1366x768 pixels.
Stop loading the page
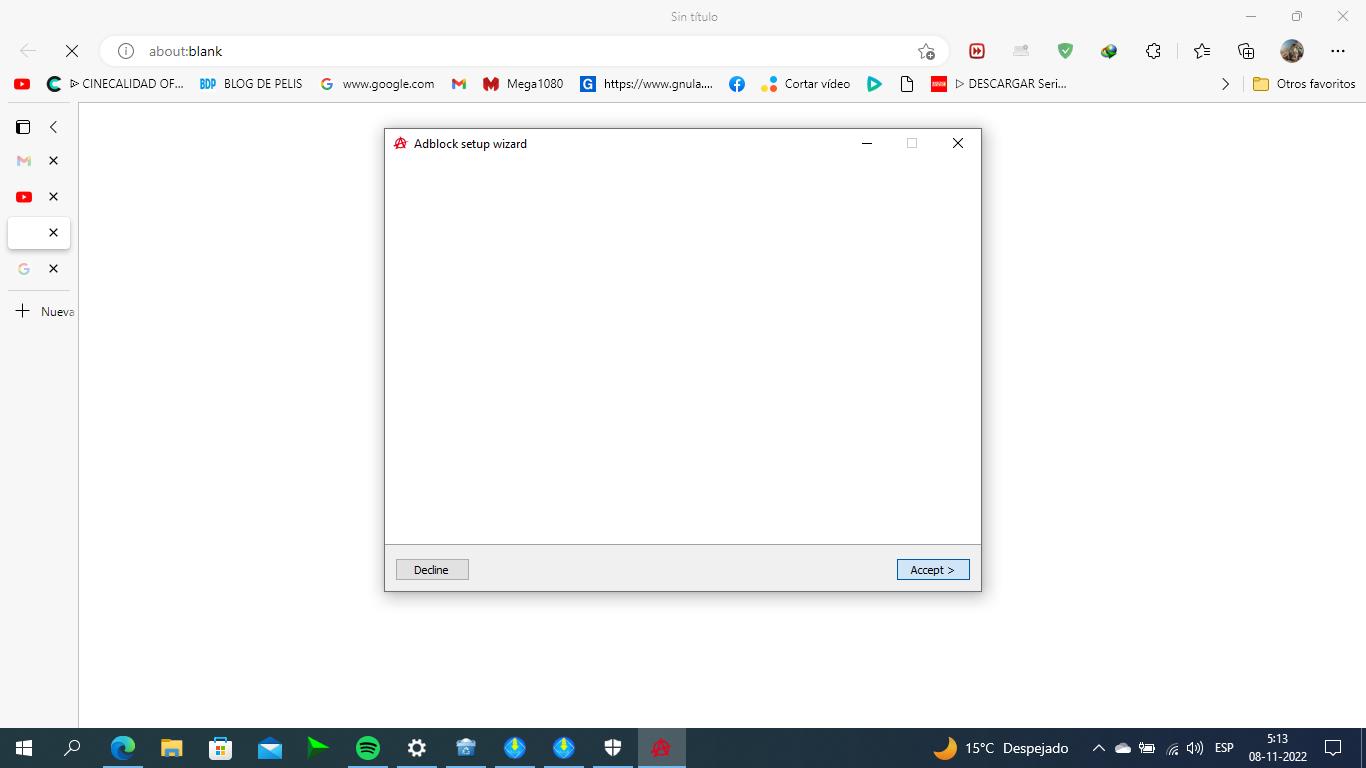(72, 51)
